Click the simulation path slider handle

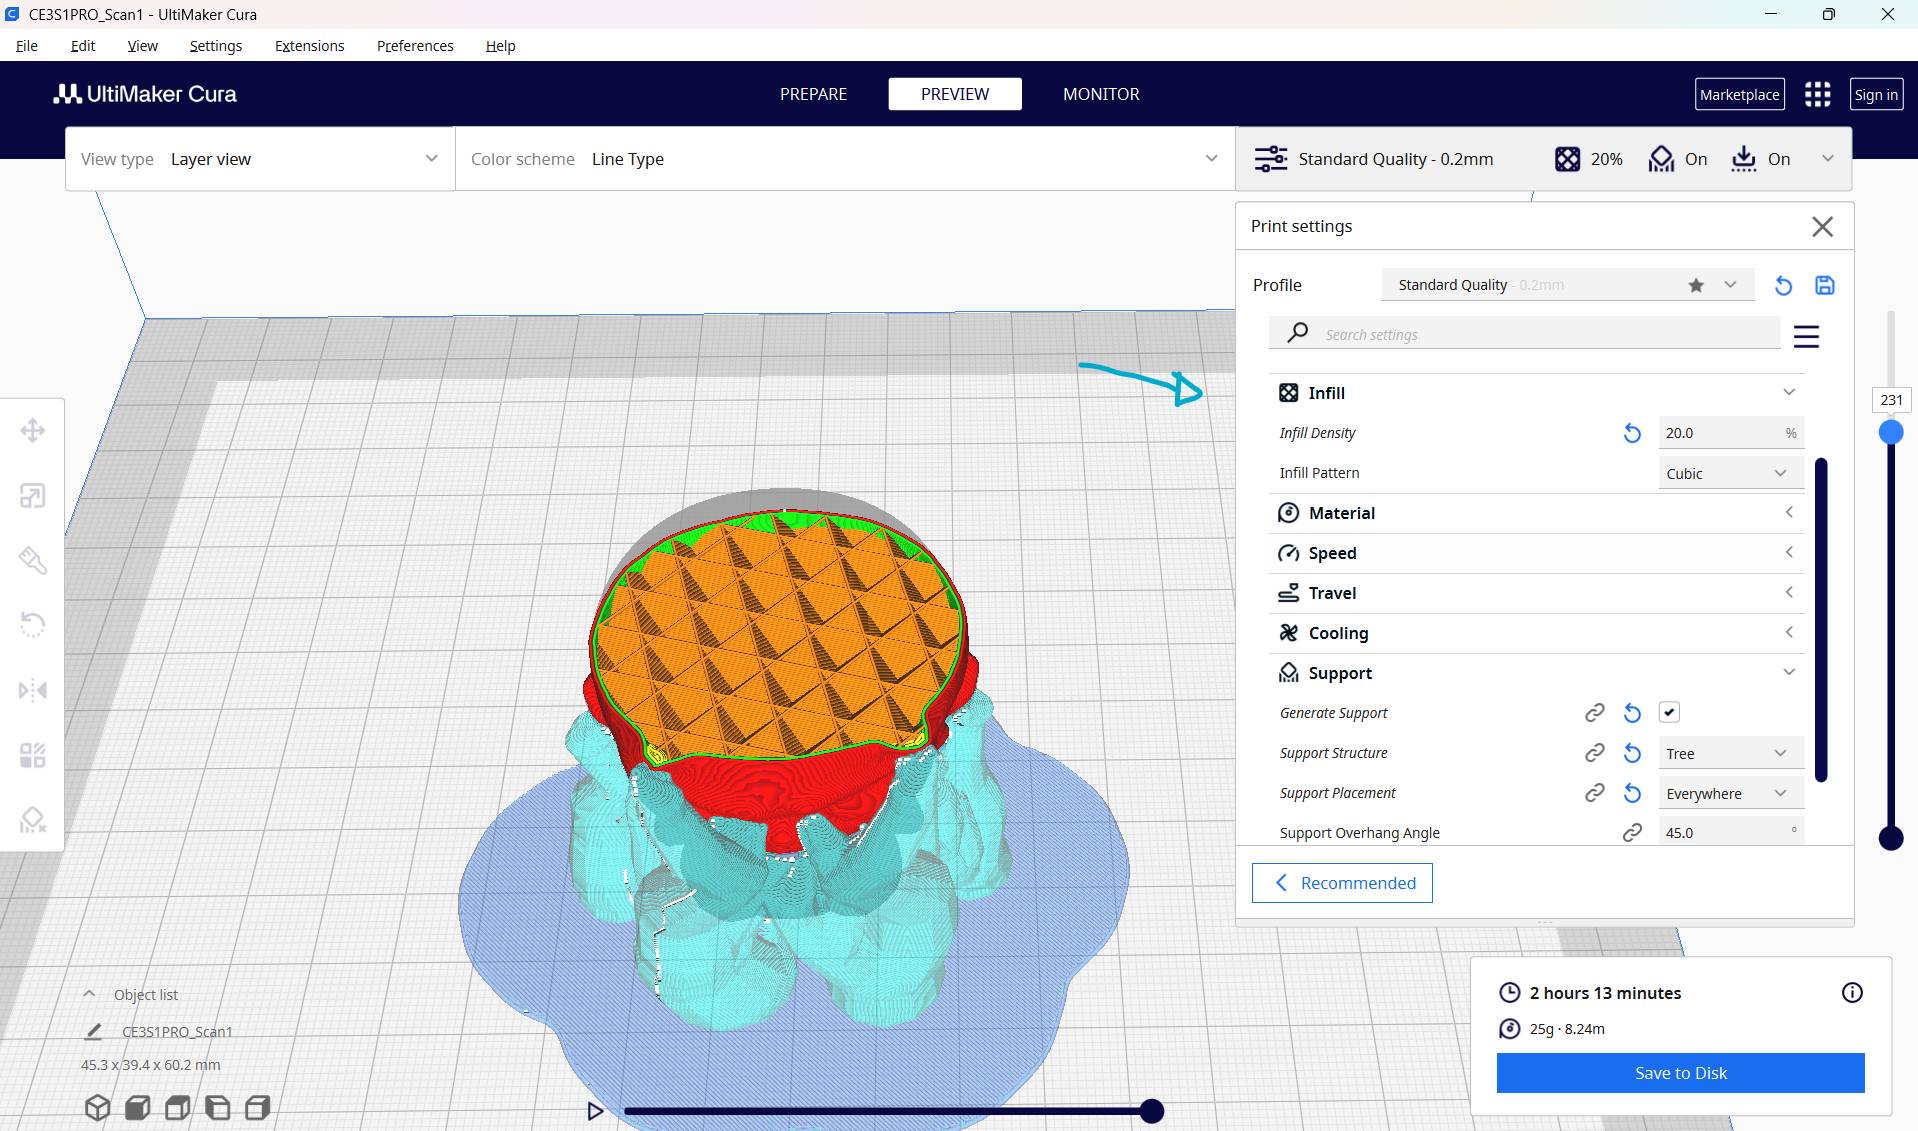click(1152, 1111)
